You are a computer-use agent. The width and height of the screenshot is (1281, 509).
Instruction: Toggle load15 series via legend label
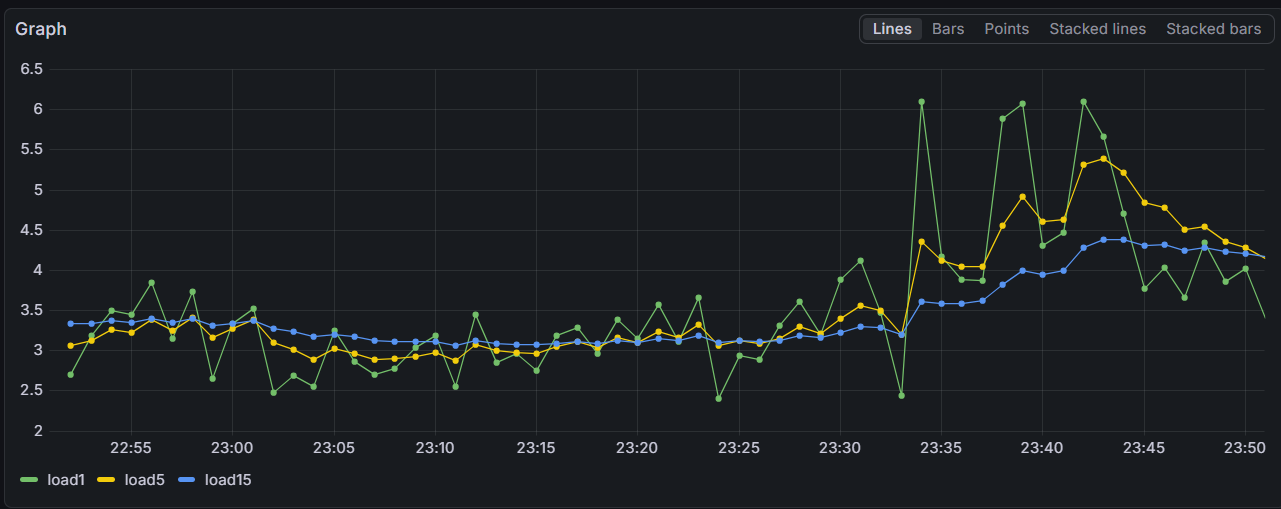[x=228, y=480]
